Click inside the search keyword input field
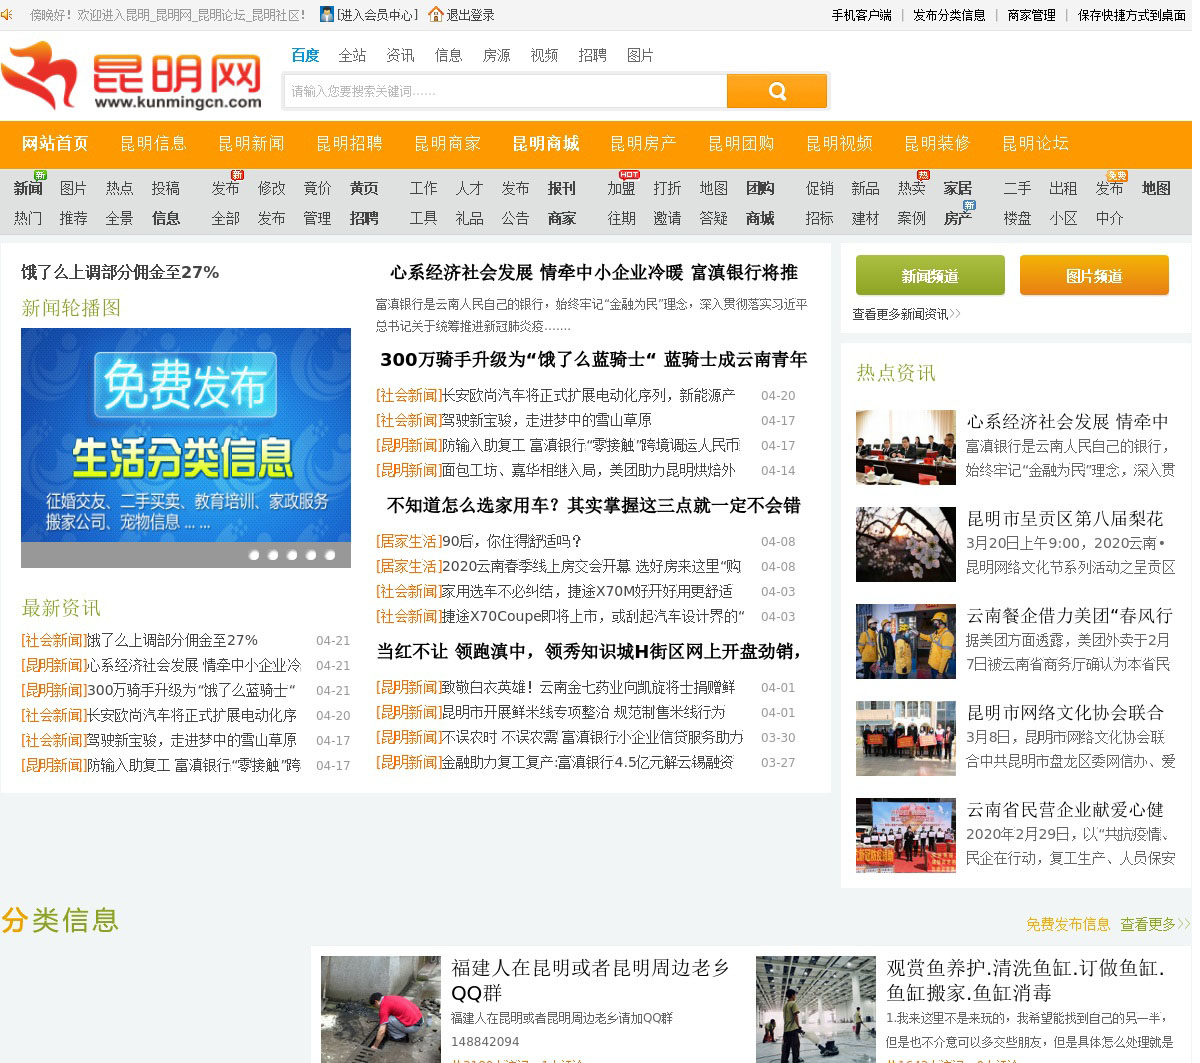1200x1063 pixels. click(505, 91)
